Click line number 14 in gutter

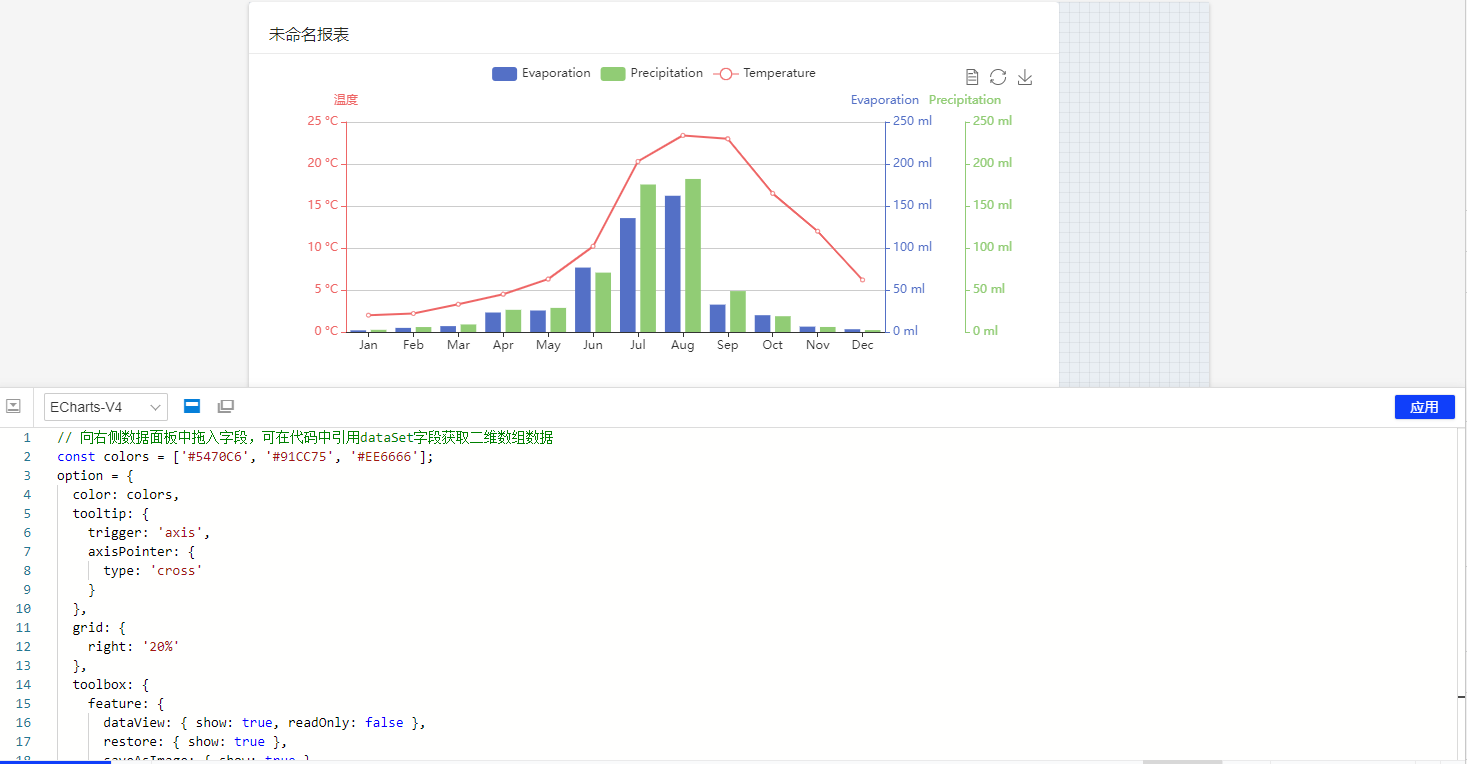[23, 685]
